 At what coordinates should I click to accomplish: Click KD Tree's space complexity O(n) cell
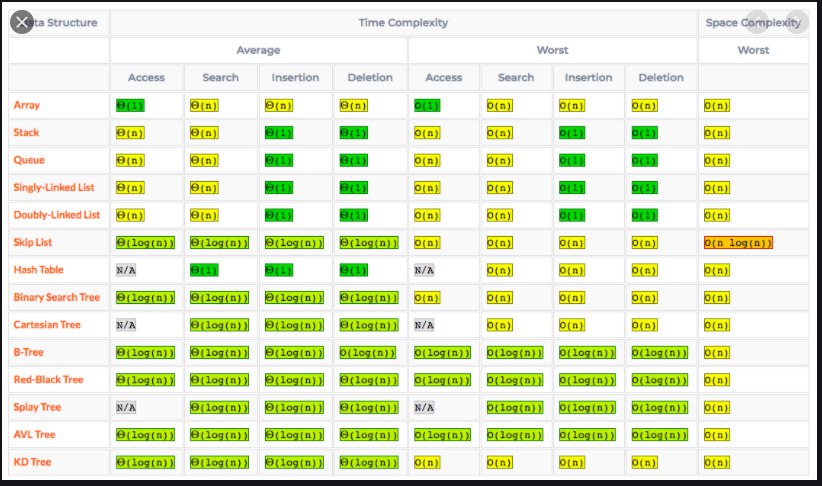point(717,462)
